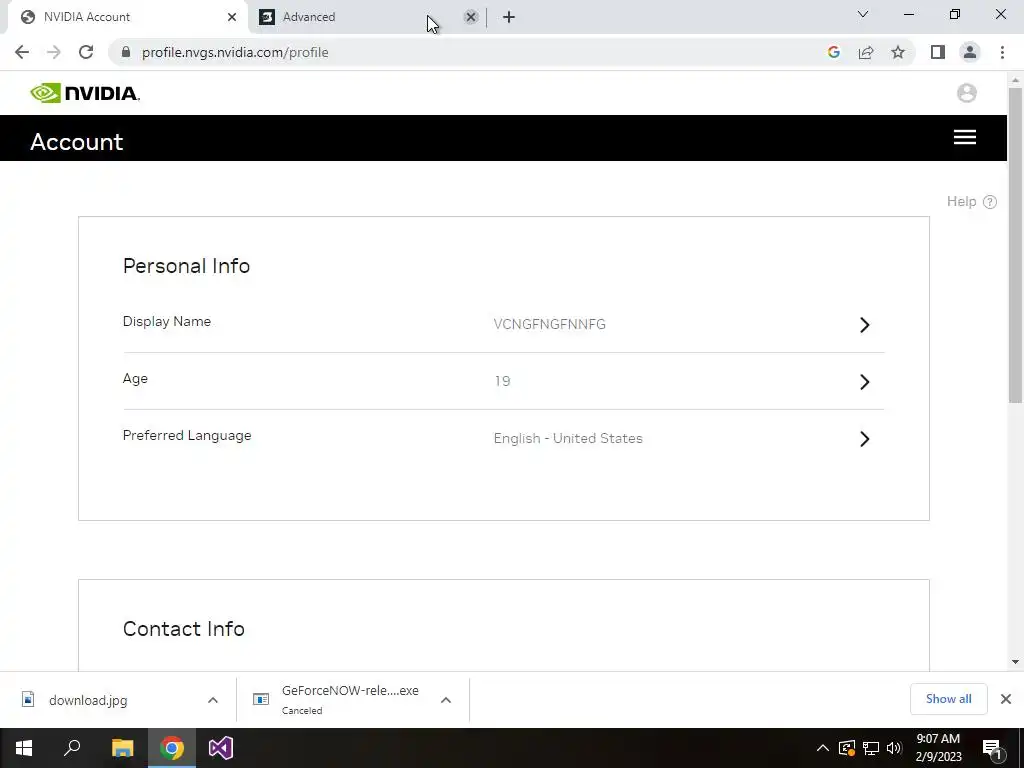Open Chrome three-dot menu
The height and width of the screenshot is (768, 1024).
1002,52
